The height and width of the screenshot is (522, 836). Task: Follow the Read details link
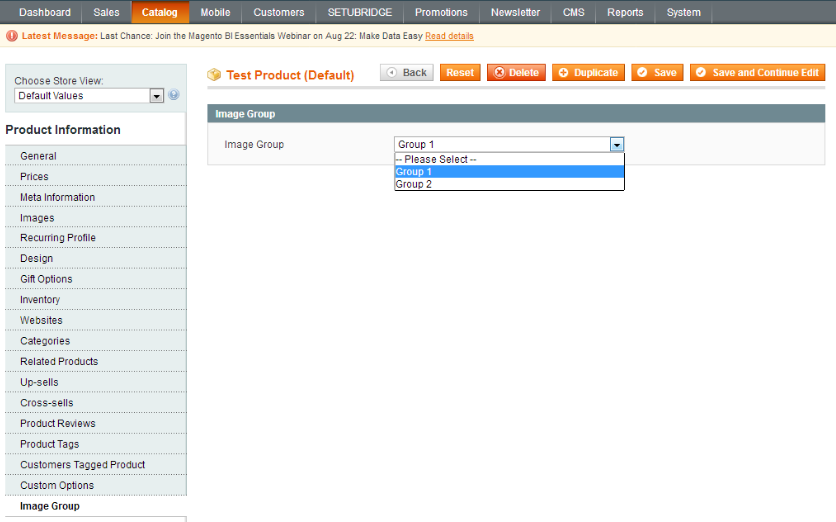(449, 36)
